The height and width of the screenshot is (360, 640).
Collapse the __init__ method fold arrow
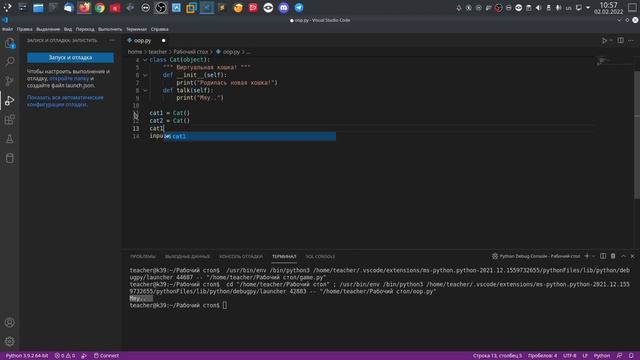145,75
